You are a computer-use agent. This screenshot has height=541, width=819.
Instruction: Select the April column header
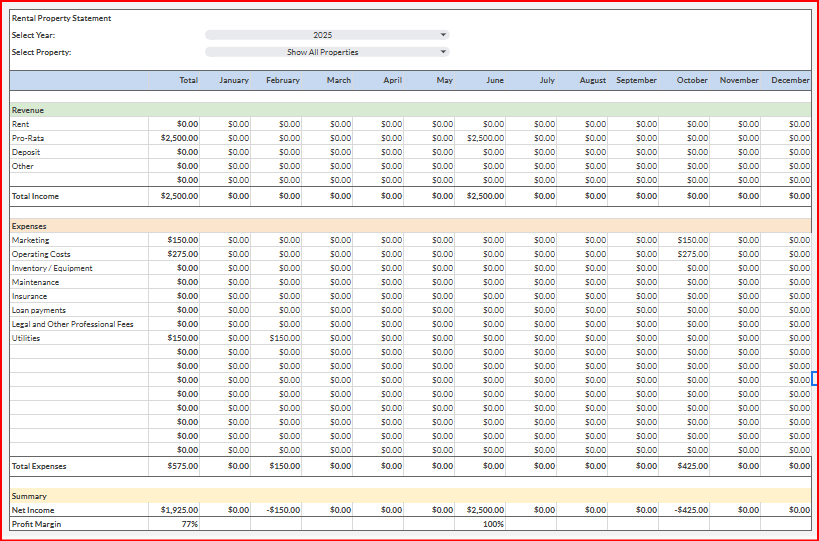(378, 80)
